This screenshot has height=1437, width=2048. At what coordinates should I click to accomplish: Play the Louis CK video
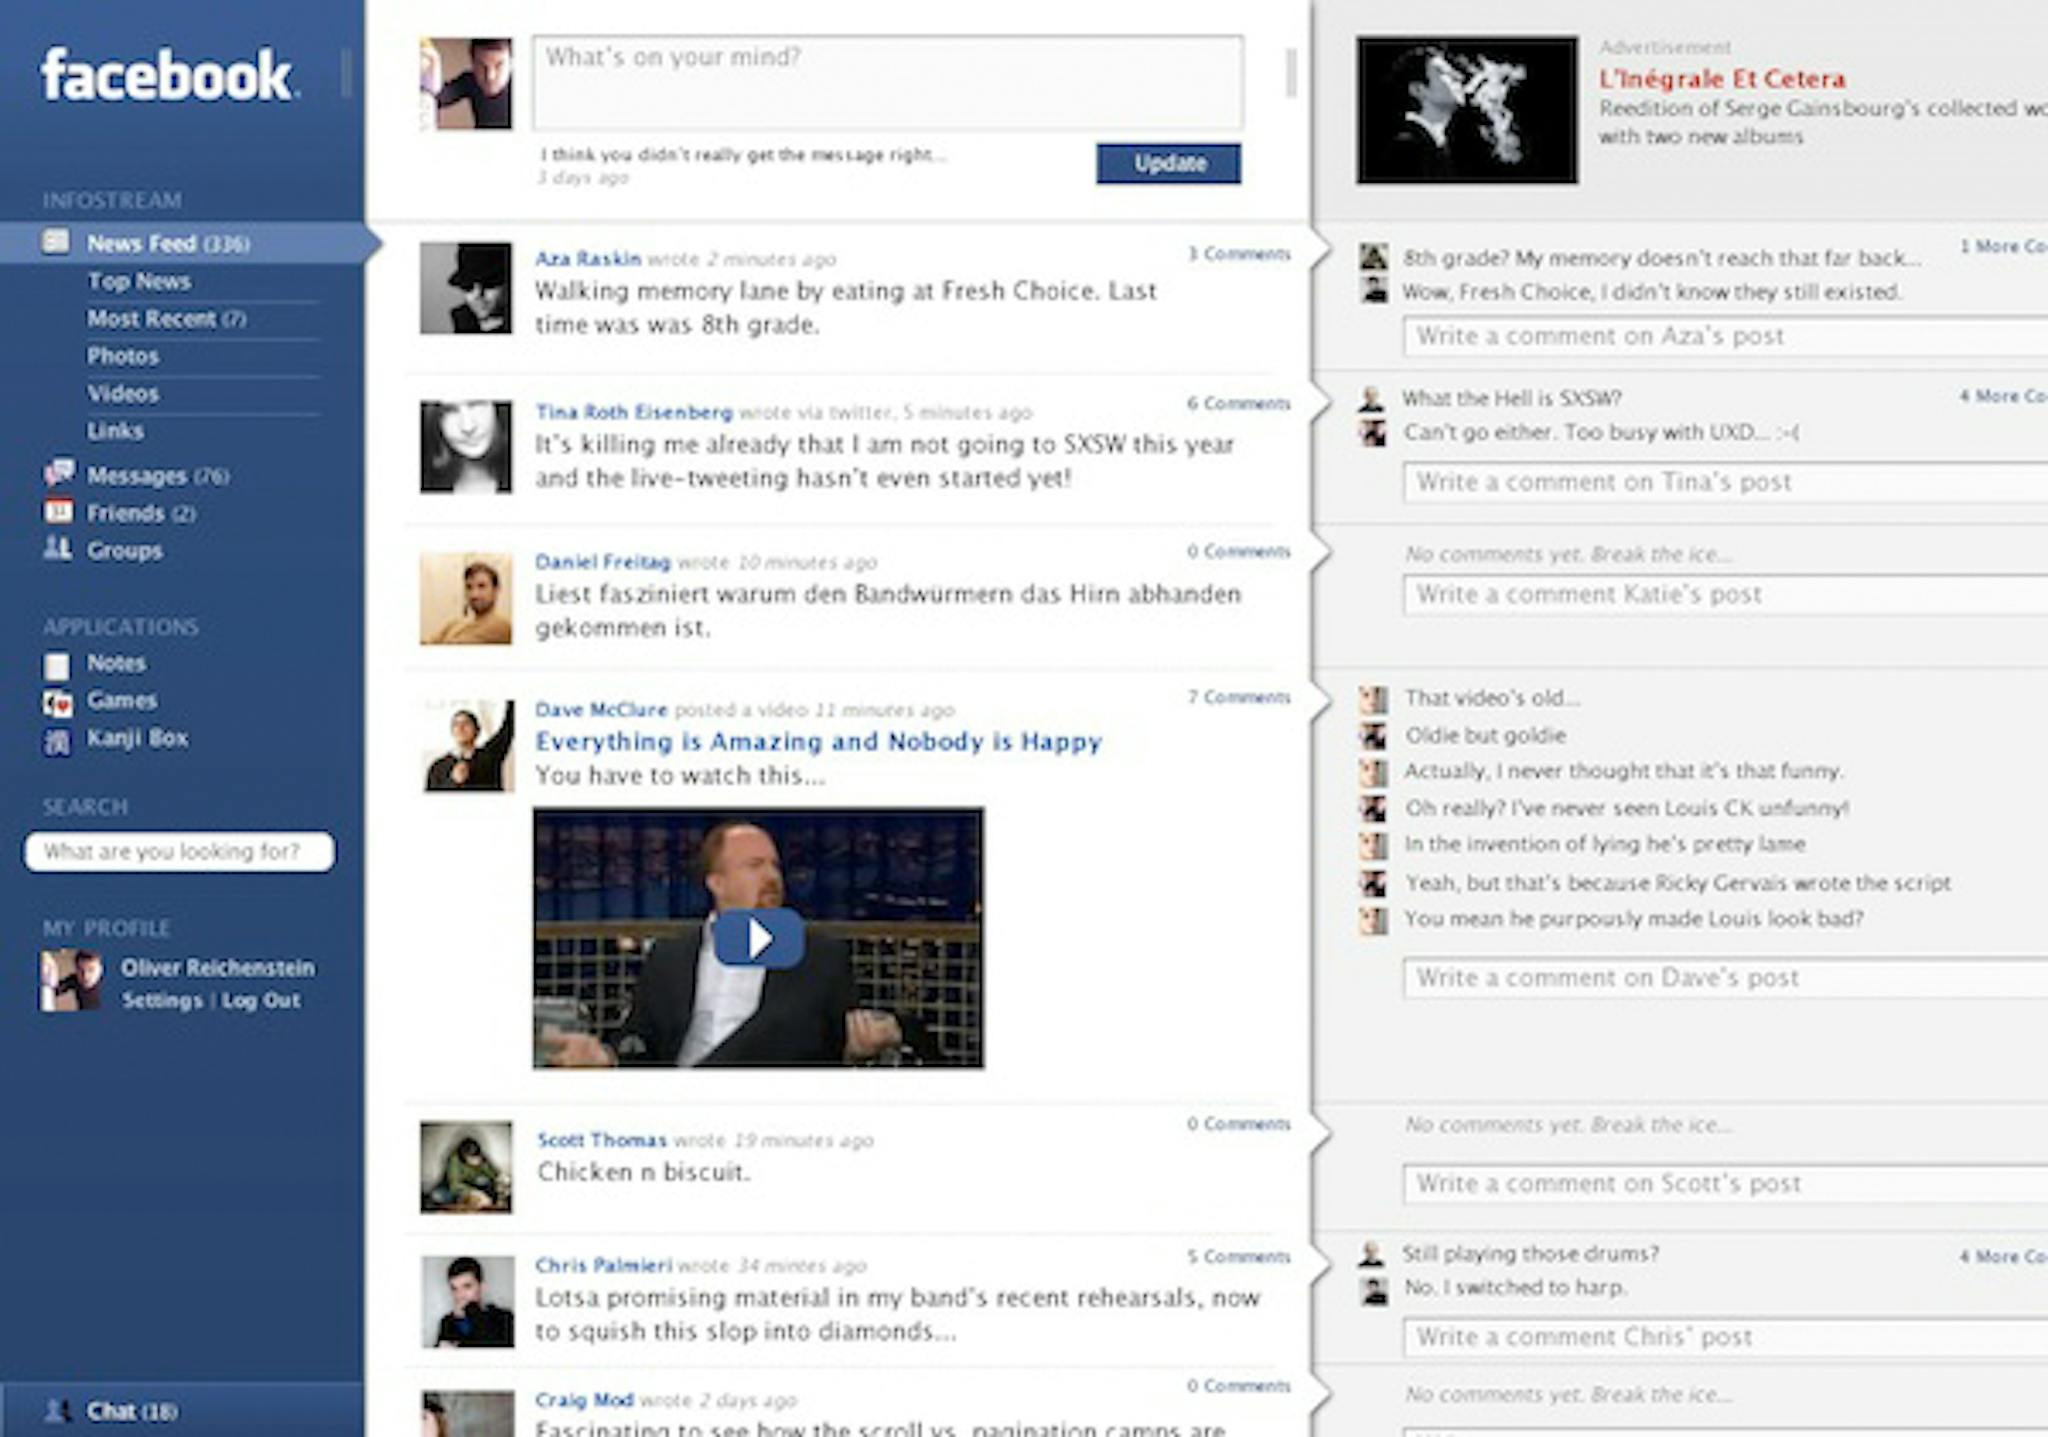[759, 938]
